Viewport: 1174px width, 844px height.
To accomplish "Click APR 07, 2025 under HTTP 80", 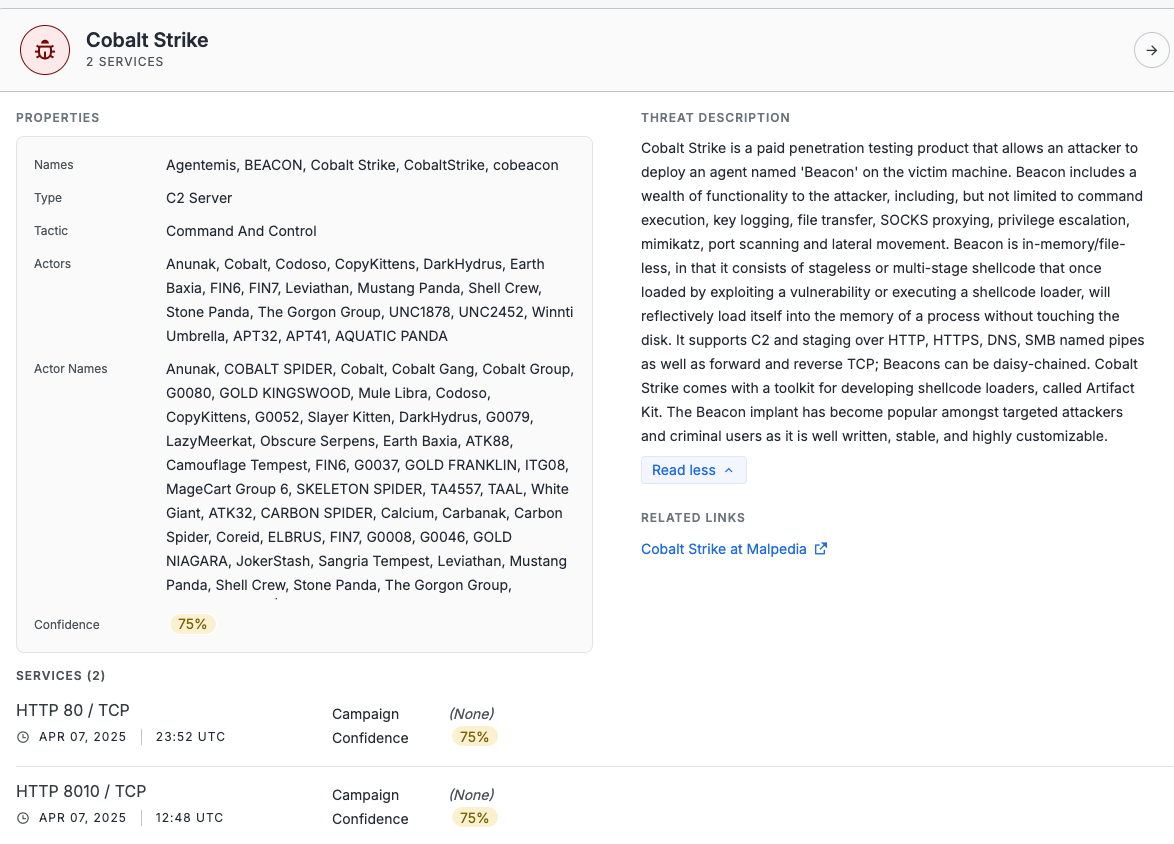I will point(82,737).
